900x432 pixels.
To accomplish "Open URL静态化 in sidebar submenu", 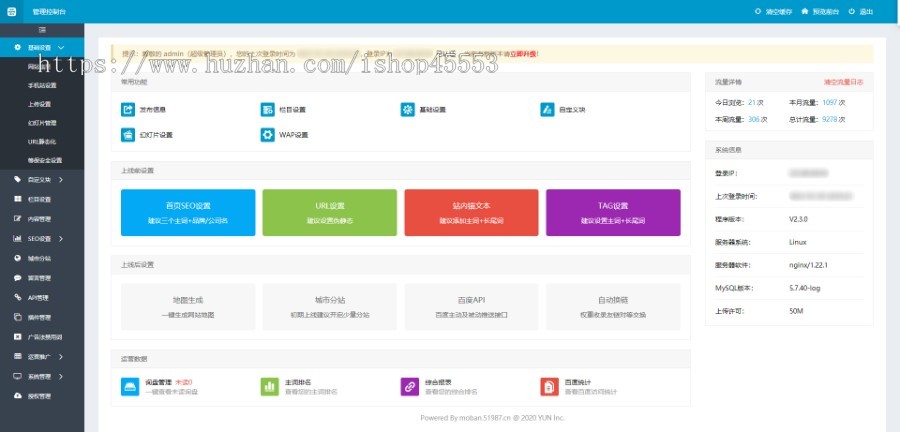I will (x=42, y=142).
